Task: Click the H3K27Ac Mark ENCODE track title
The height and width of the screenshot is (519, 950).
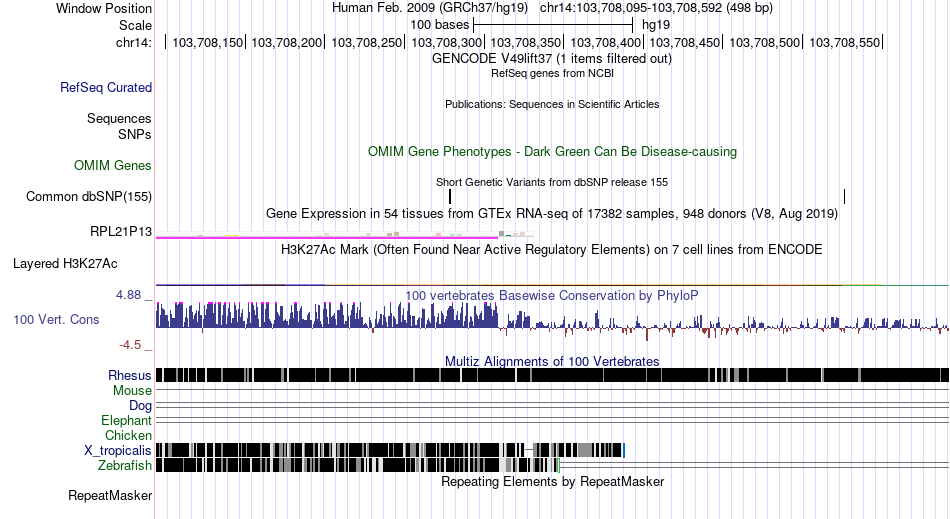Action: (552, 250)
